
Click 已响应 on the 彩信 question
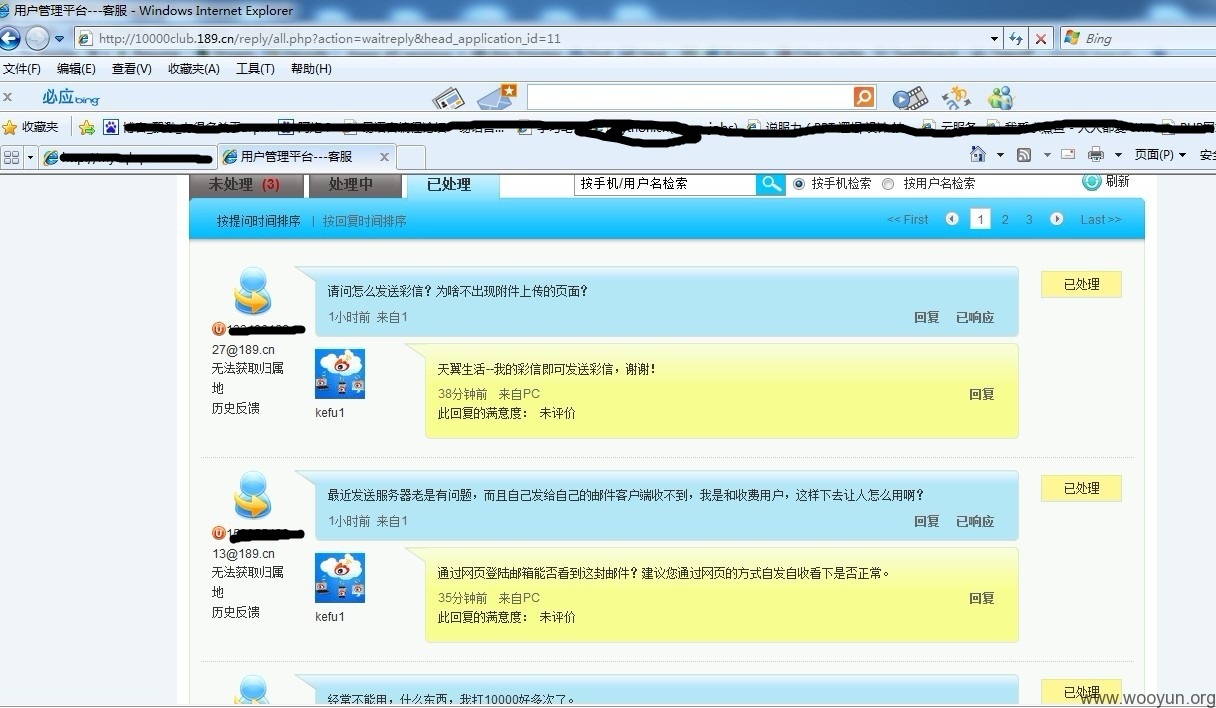975,318
